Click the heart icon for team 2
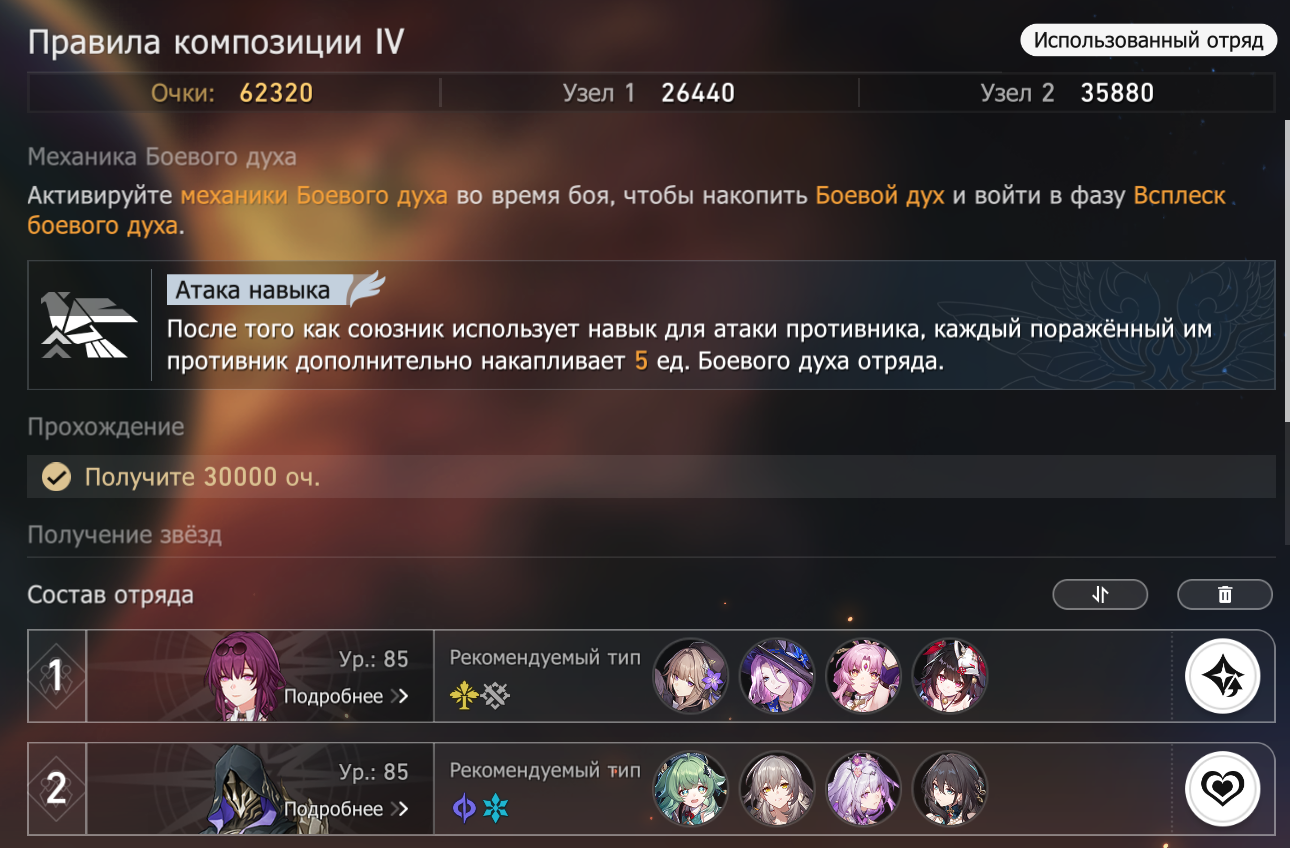 tap(1222, 790)
